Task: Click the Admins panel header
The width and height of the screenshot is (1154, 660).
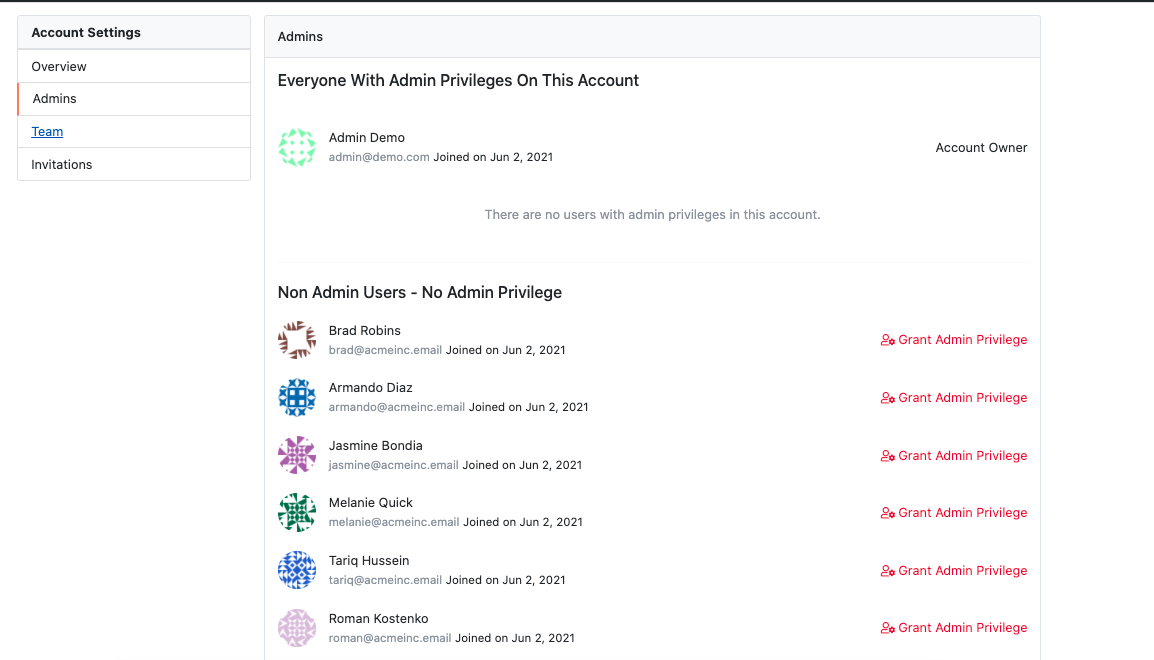Action: [x=300, y=36]
